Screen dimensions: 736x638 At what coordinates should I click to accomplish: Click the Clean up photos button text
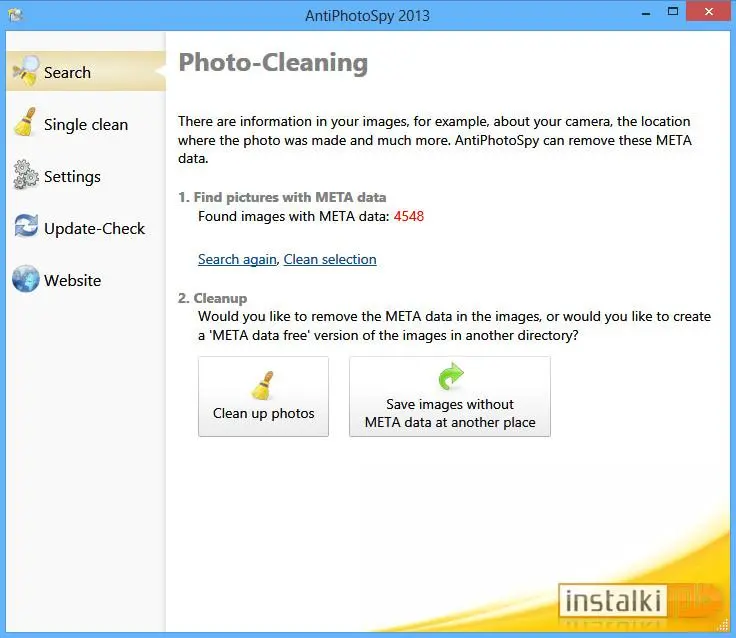point(263,414)
